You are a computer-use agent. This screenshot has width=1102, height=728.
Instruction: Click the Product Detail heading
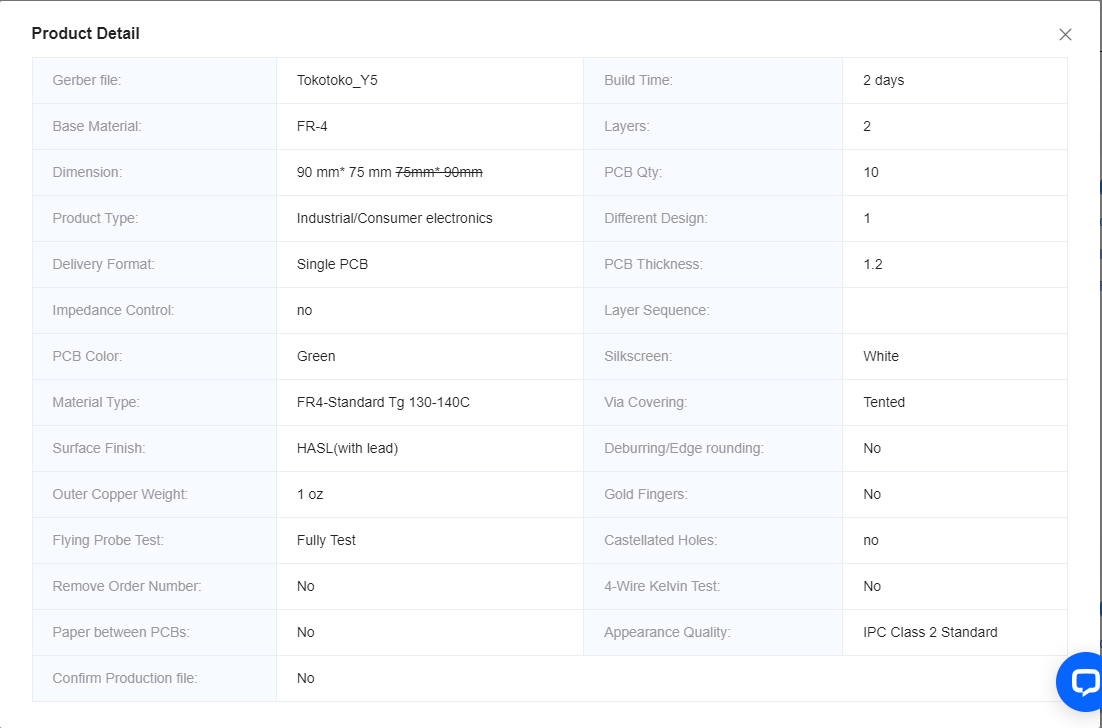pos(86,33)
